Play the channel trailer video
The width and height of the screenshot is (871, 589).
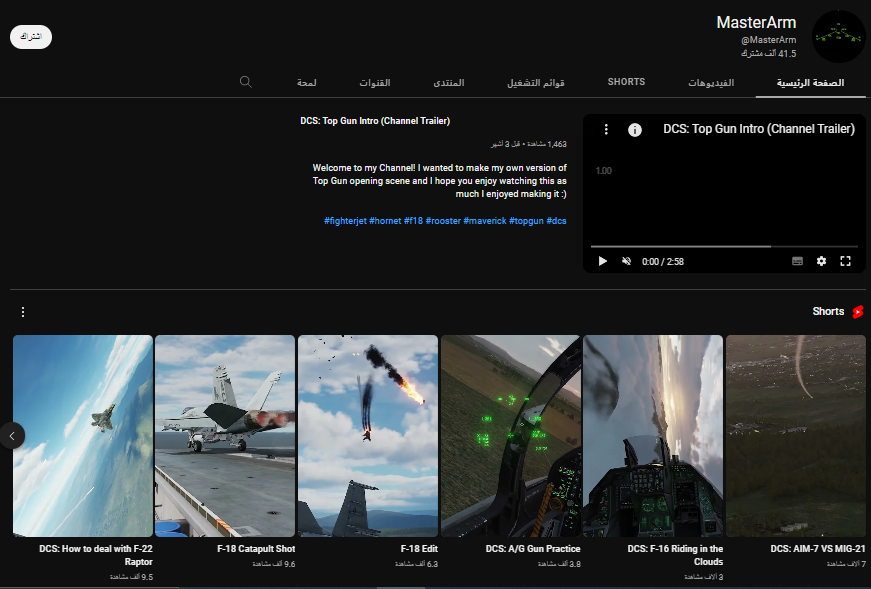point(602,261)
